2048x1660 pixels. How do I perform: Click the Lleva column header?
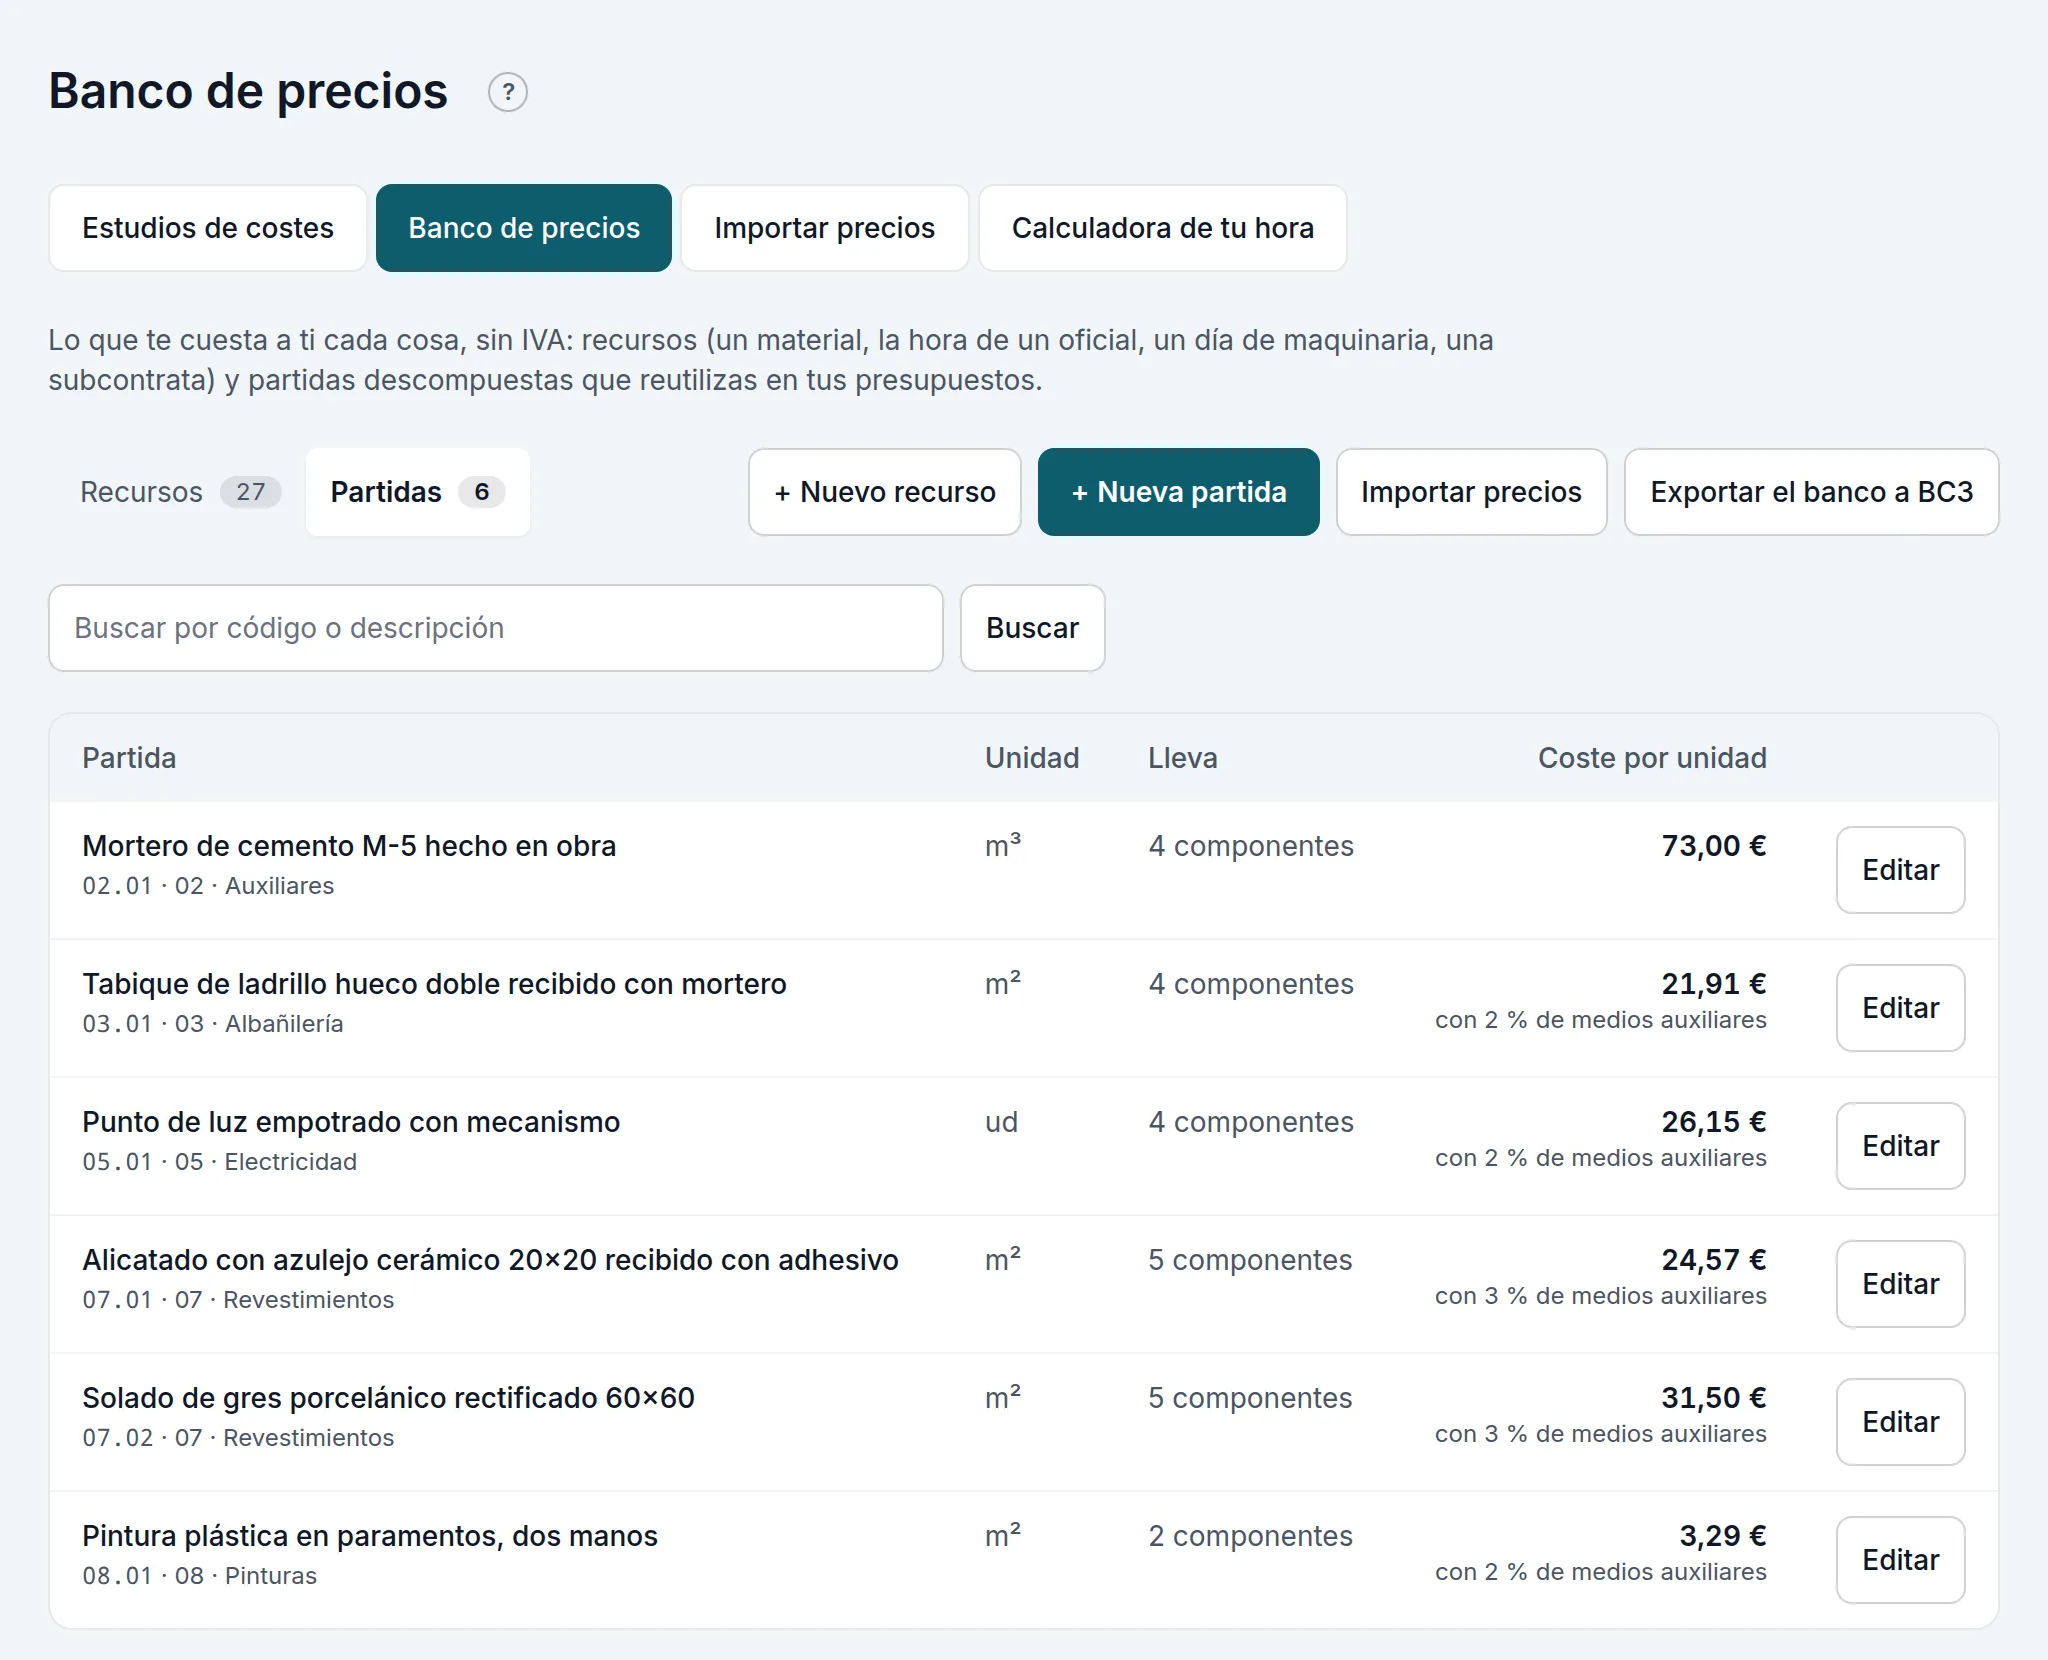1183,758
